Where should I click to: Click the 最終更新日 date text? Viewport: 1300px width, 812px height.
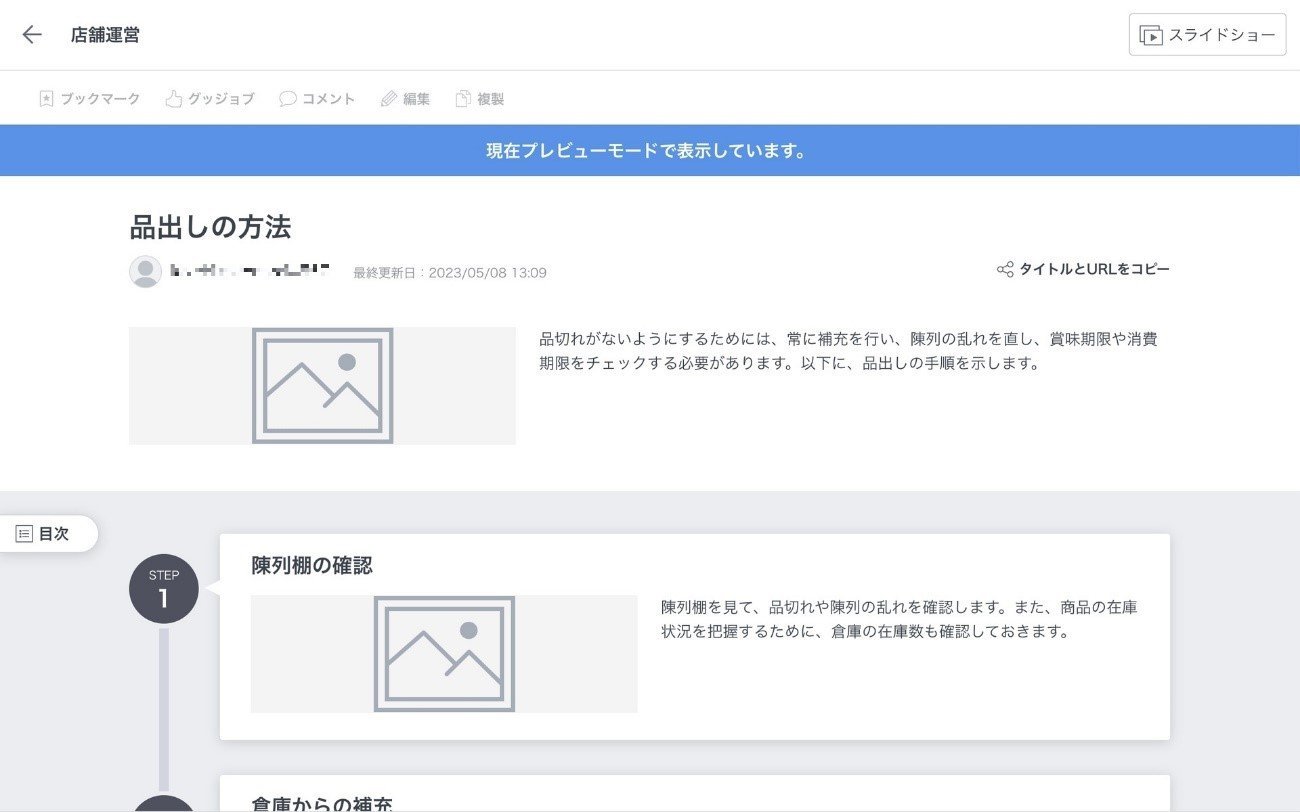click(x=450, y=272)
